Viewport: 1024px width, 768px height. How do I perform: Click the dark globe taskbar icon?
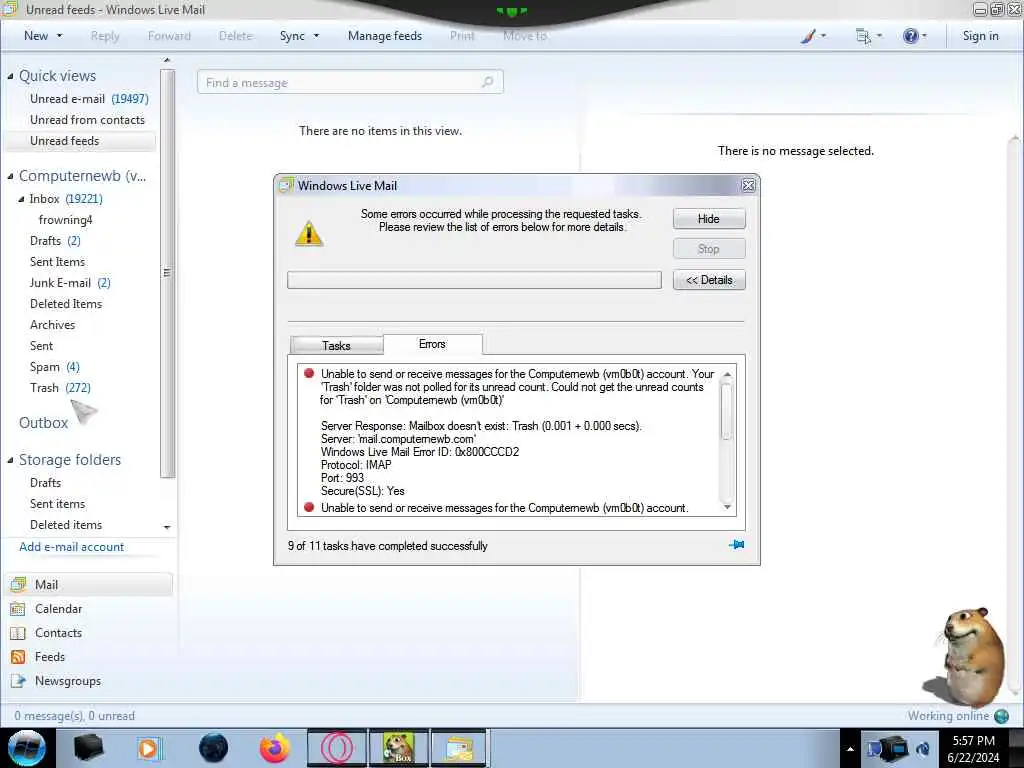pos(213,748)
